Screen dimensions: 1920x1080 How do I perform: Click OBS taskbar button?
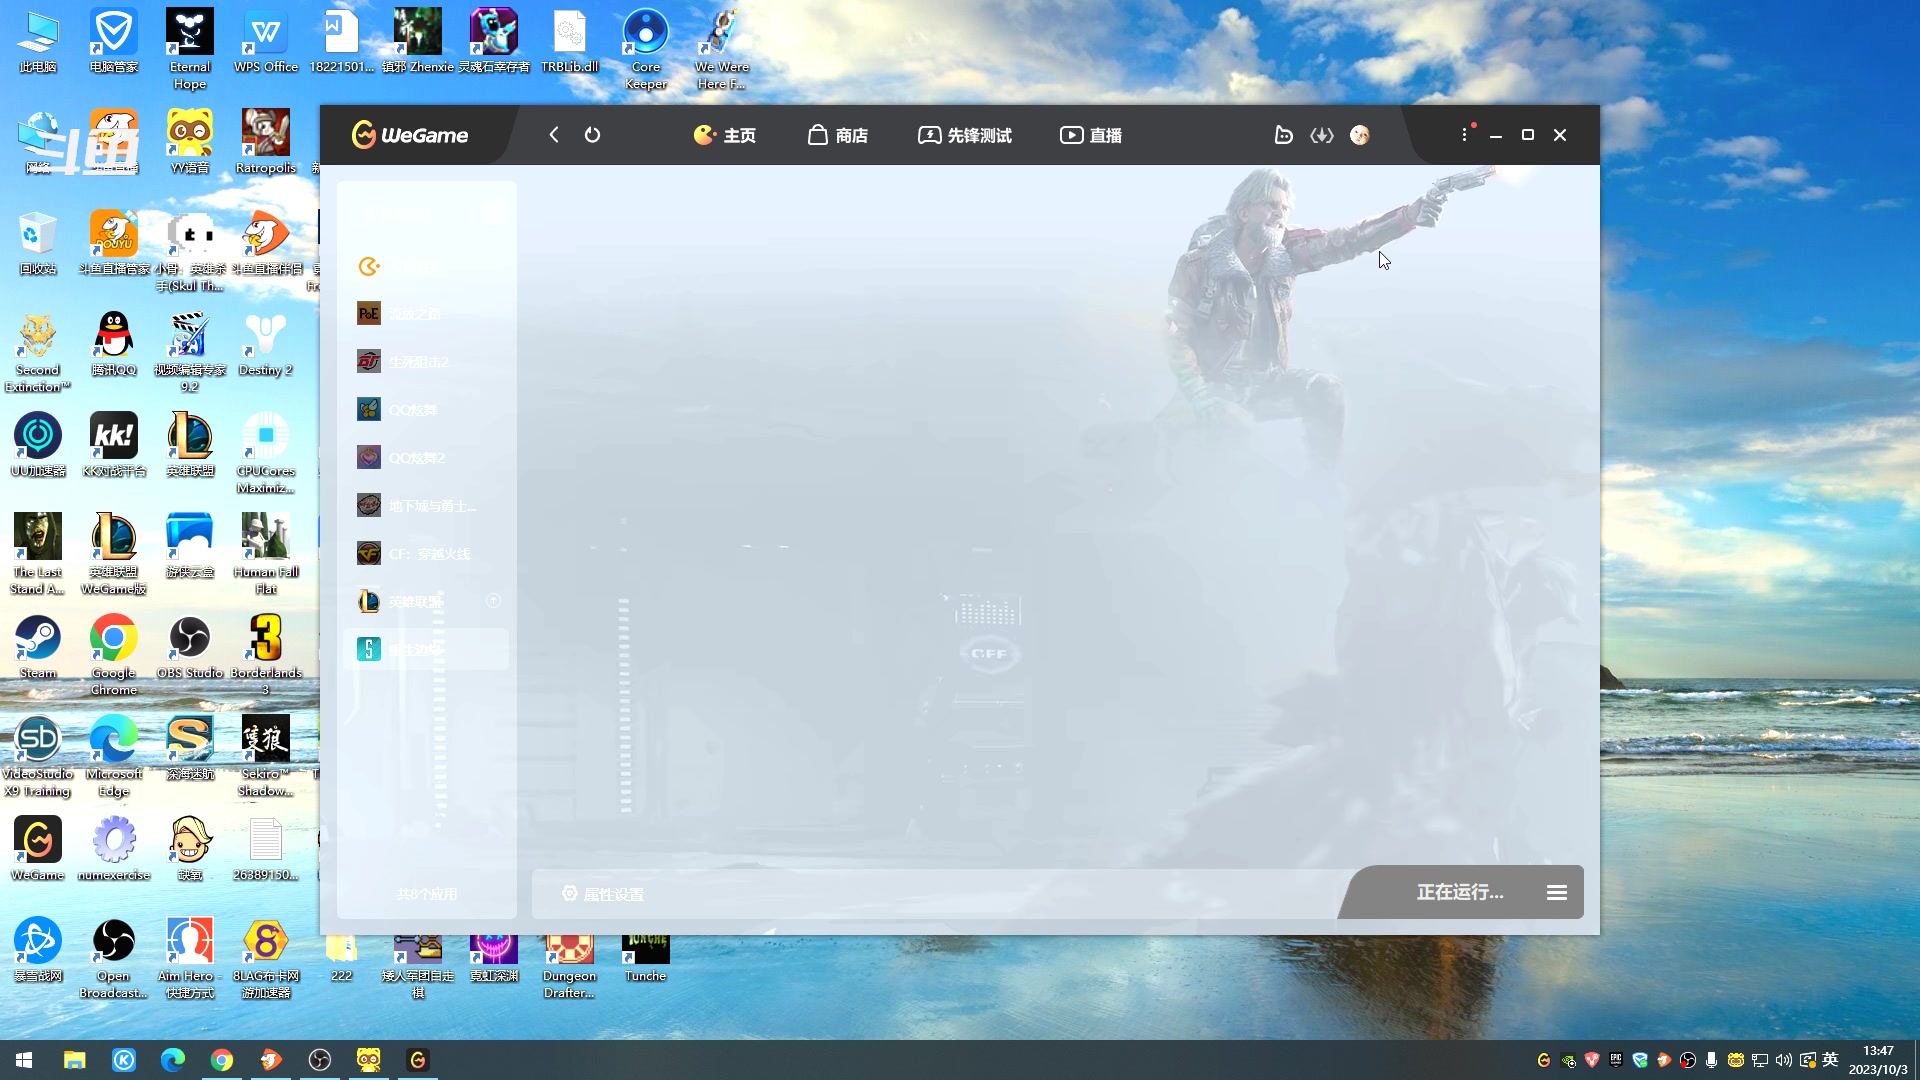tap(320, 1060)
